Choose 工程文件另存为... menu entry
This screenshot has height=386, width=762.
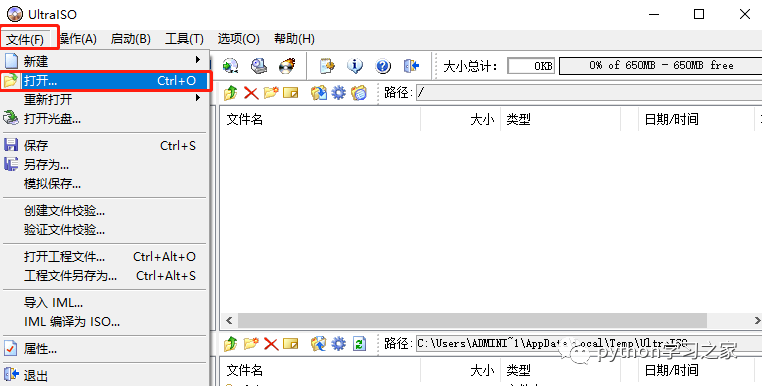pos(104,276)
